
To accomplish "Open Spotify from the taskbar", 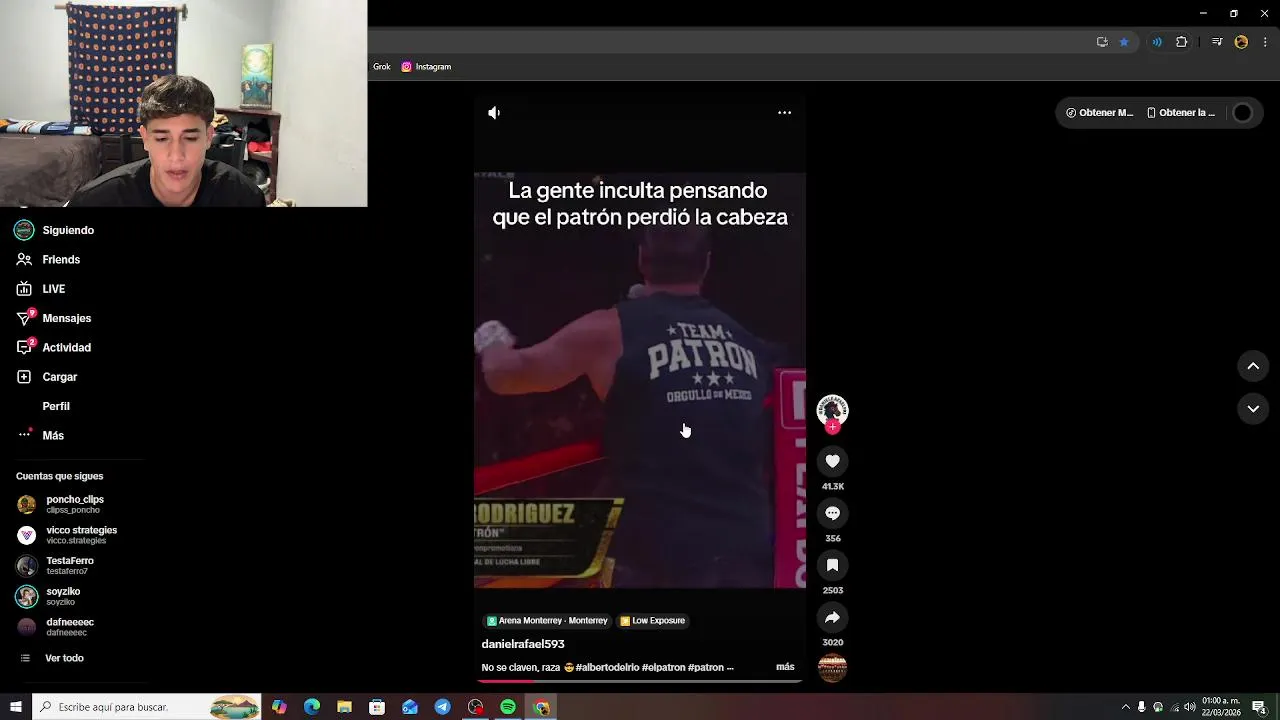I will click(508, 707).
